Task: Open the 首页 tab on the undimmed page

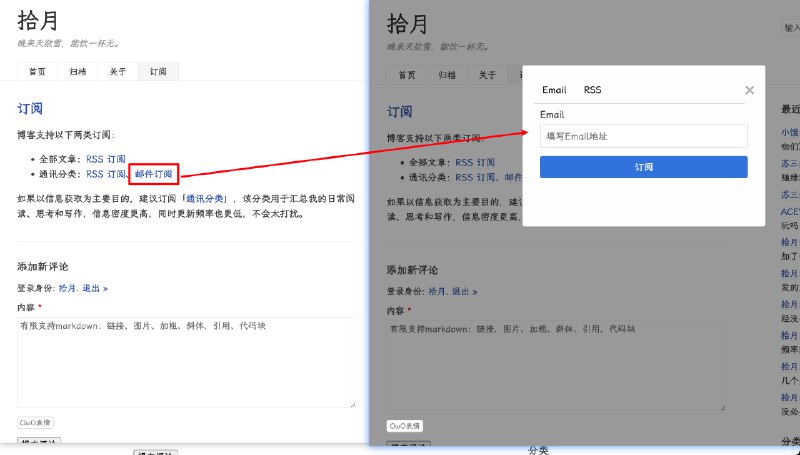Action: pos(37,72)
